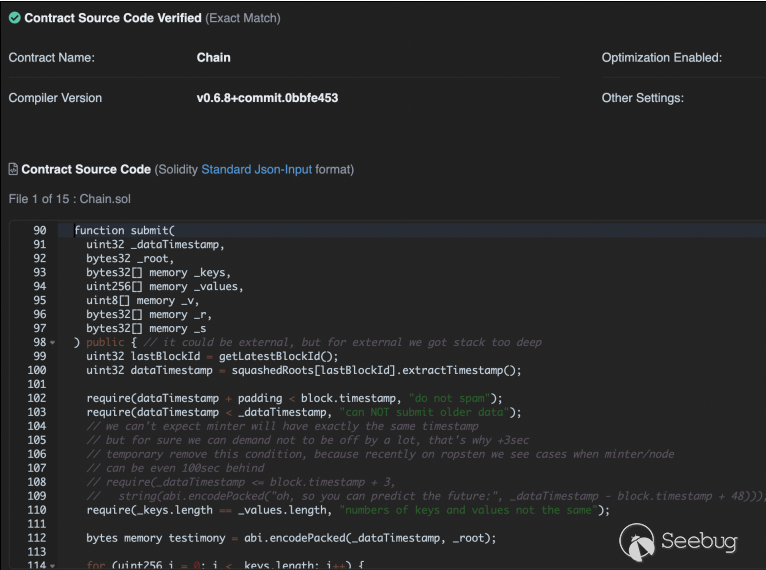
Task: Click line number 110 in the gutter
Action: [x=39, y=510]
